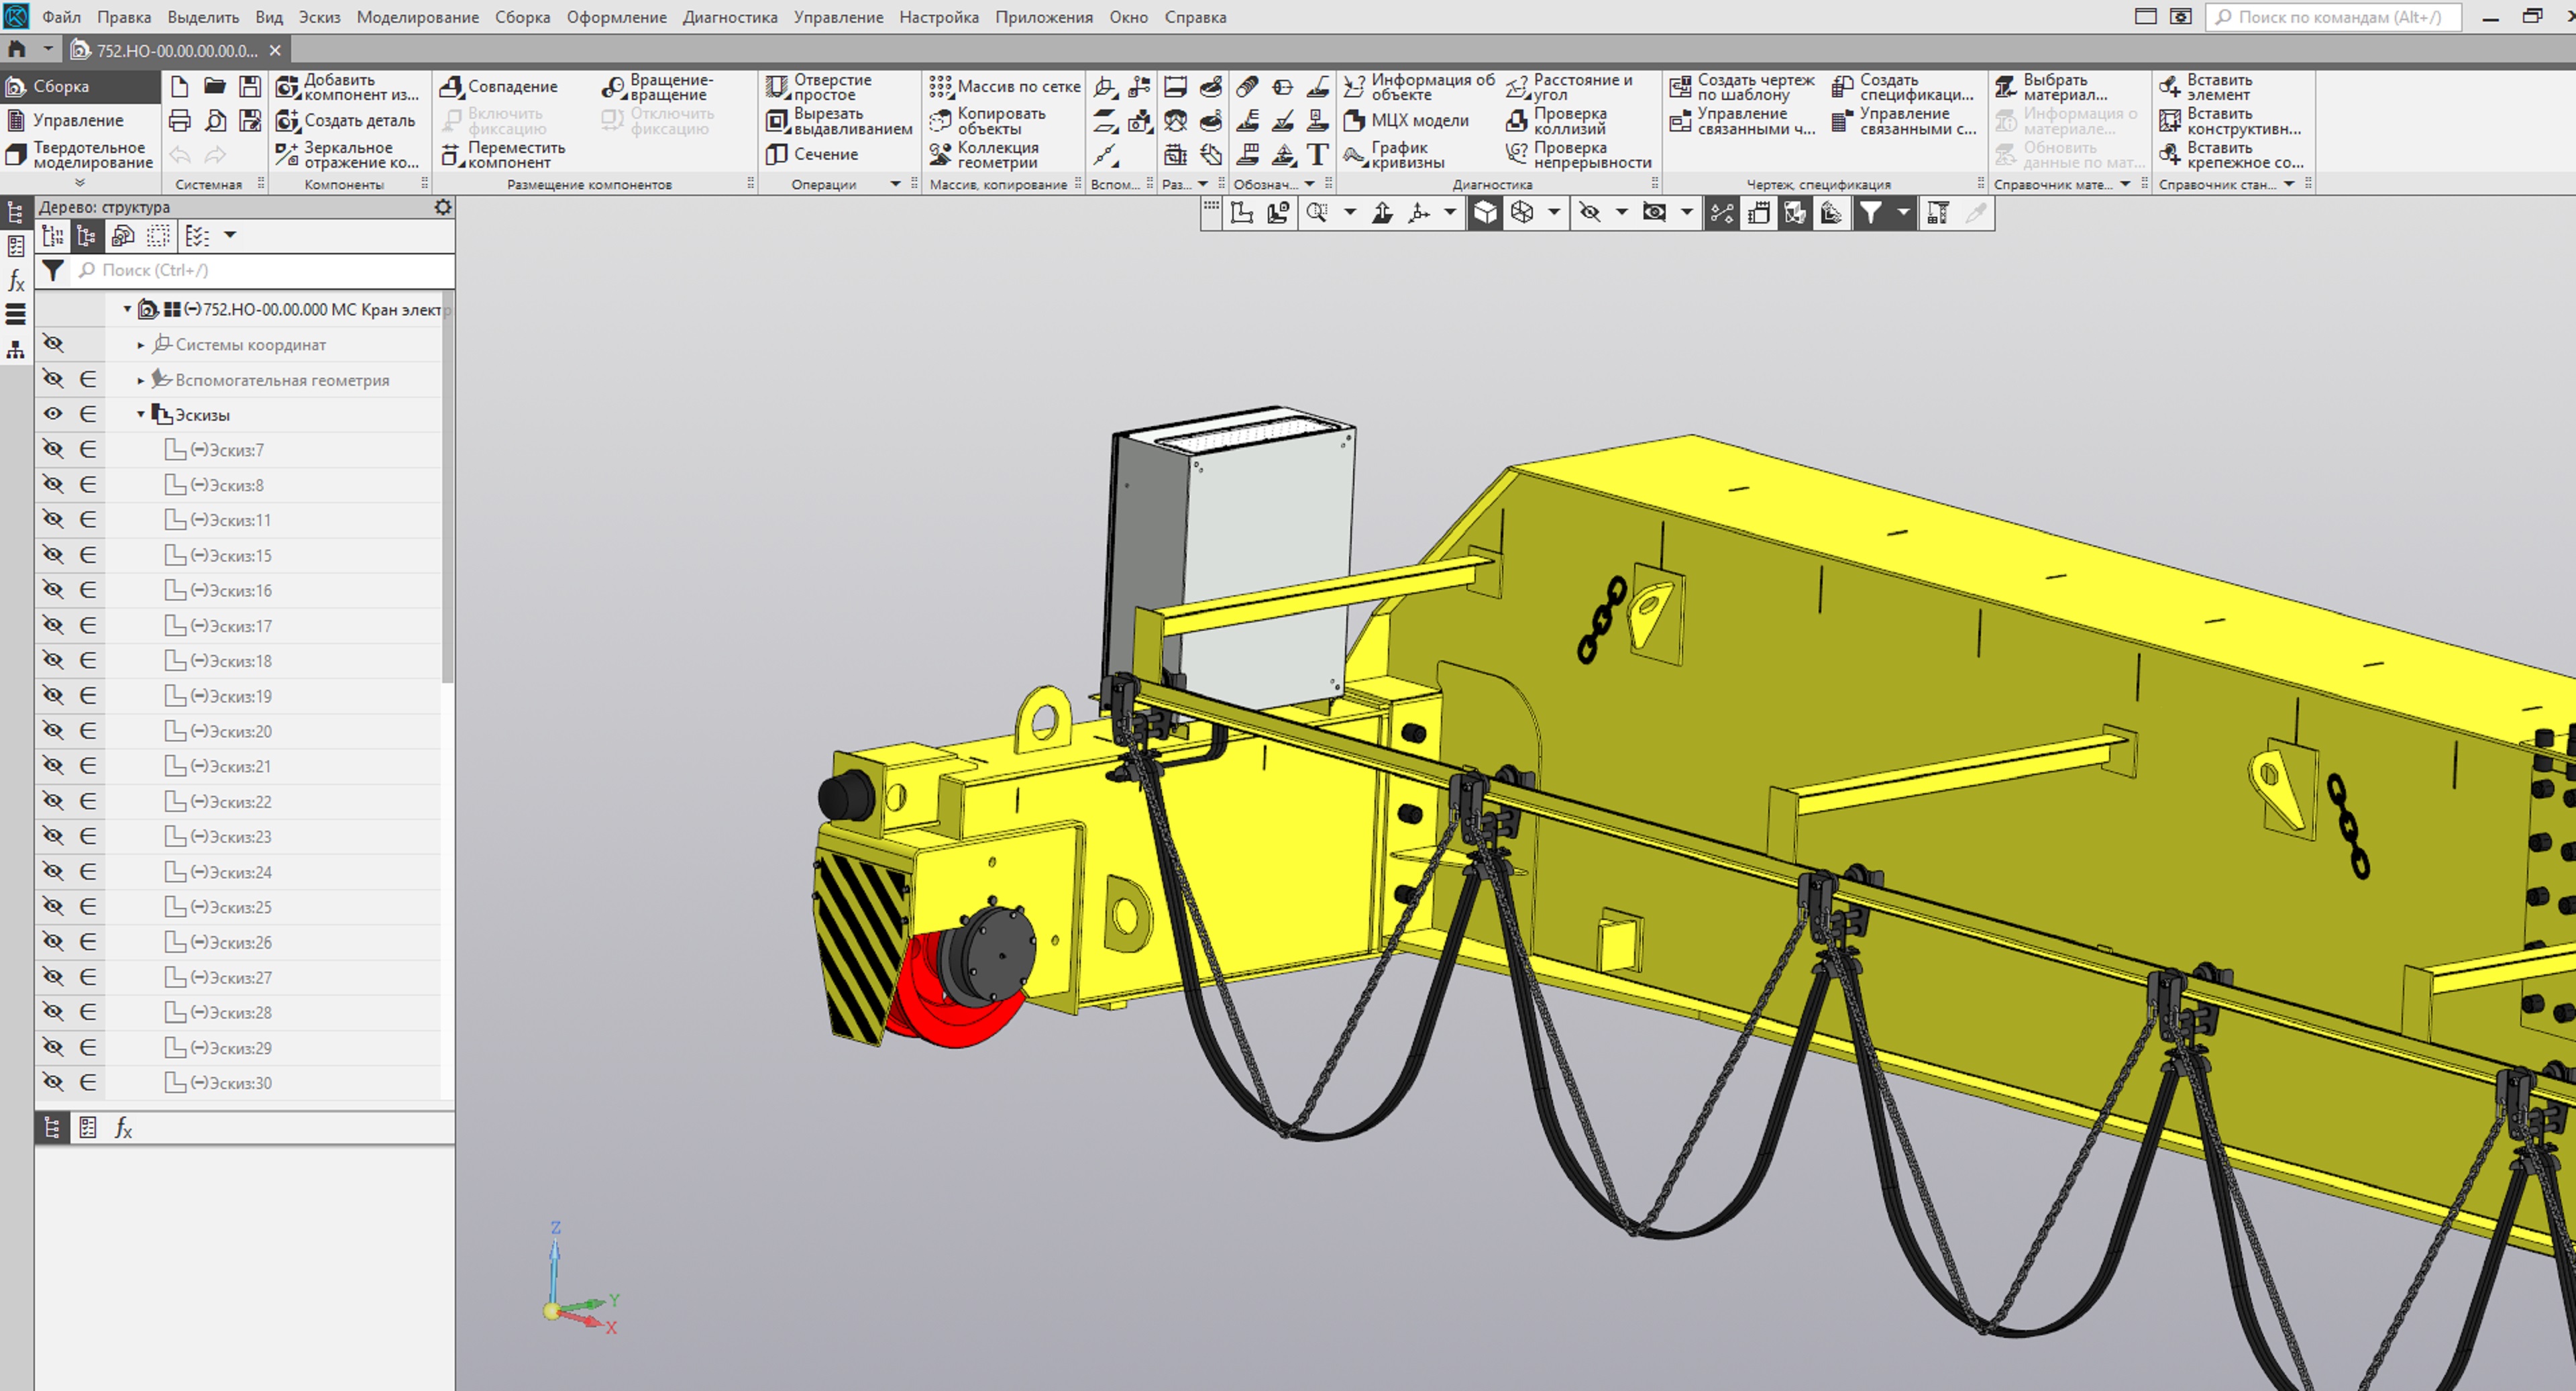
Task: Toggle visibility eye for Эскиз:20
Action: point(53,731)
